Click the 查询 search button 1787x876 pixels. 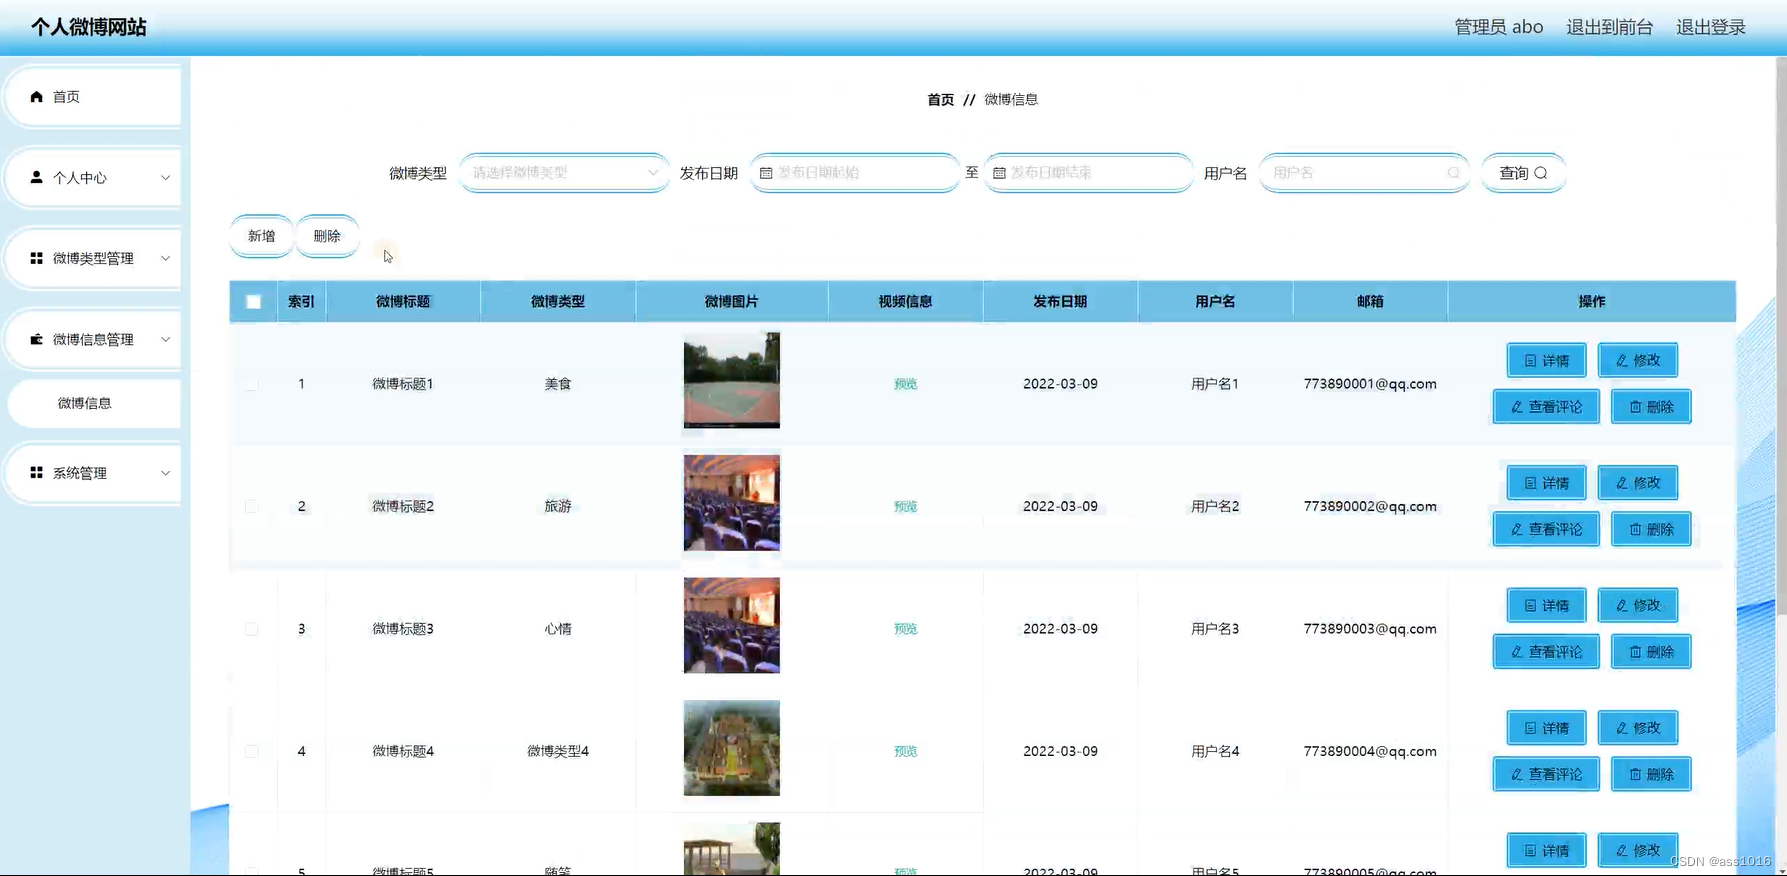pyautogui.click(x=1523, y=173)
